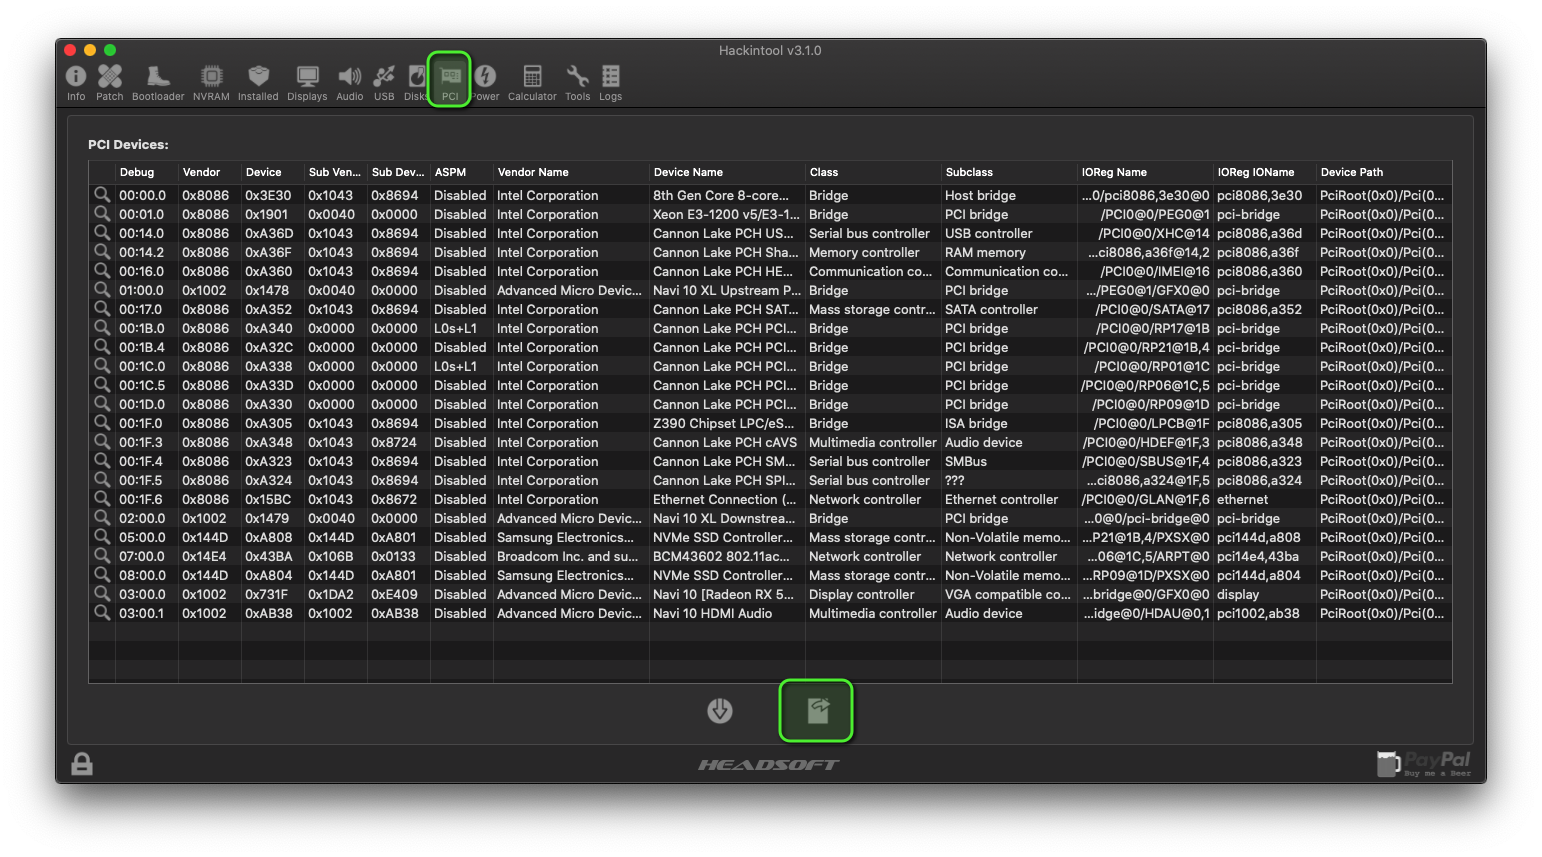This screenshot has width=1542, height=857.
Task: Go to the USB section
Action: click(x=384, y=82)
